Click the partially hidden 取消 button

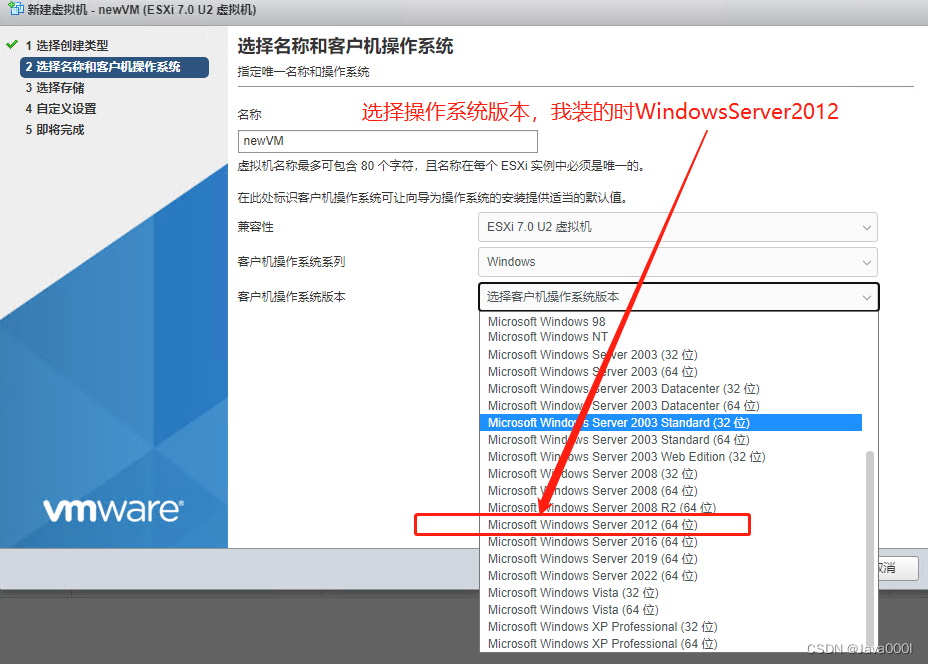(898, 568)
